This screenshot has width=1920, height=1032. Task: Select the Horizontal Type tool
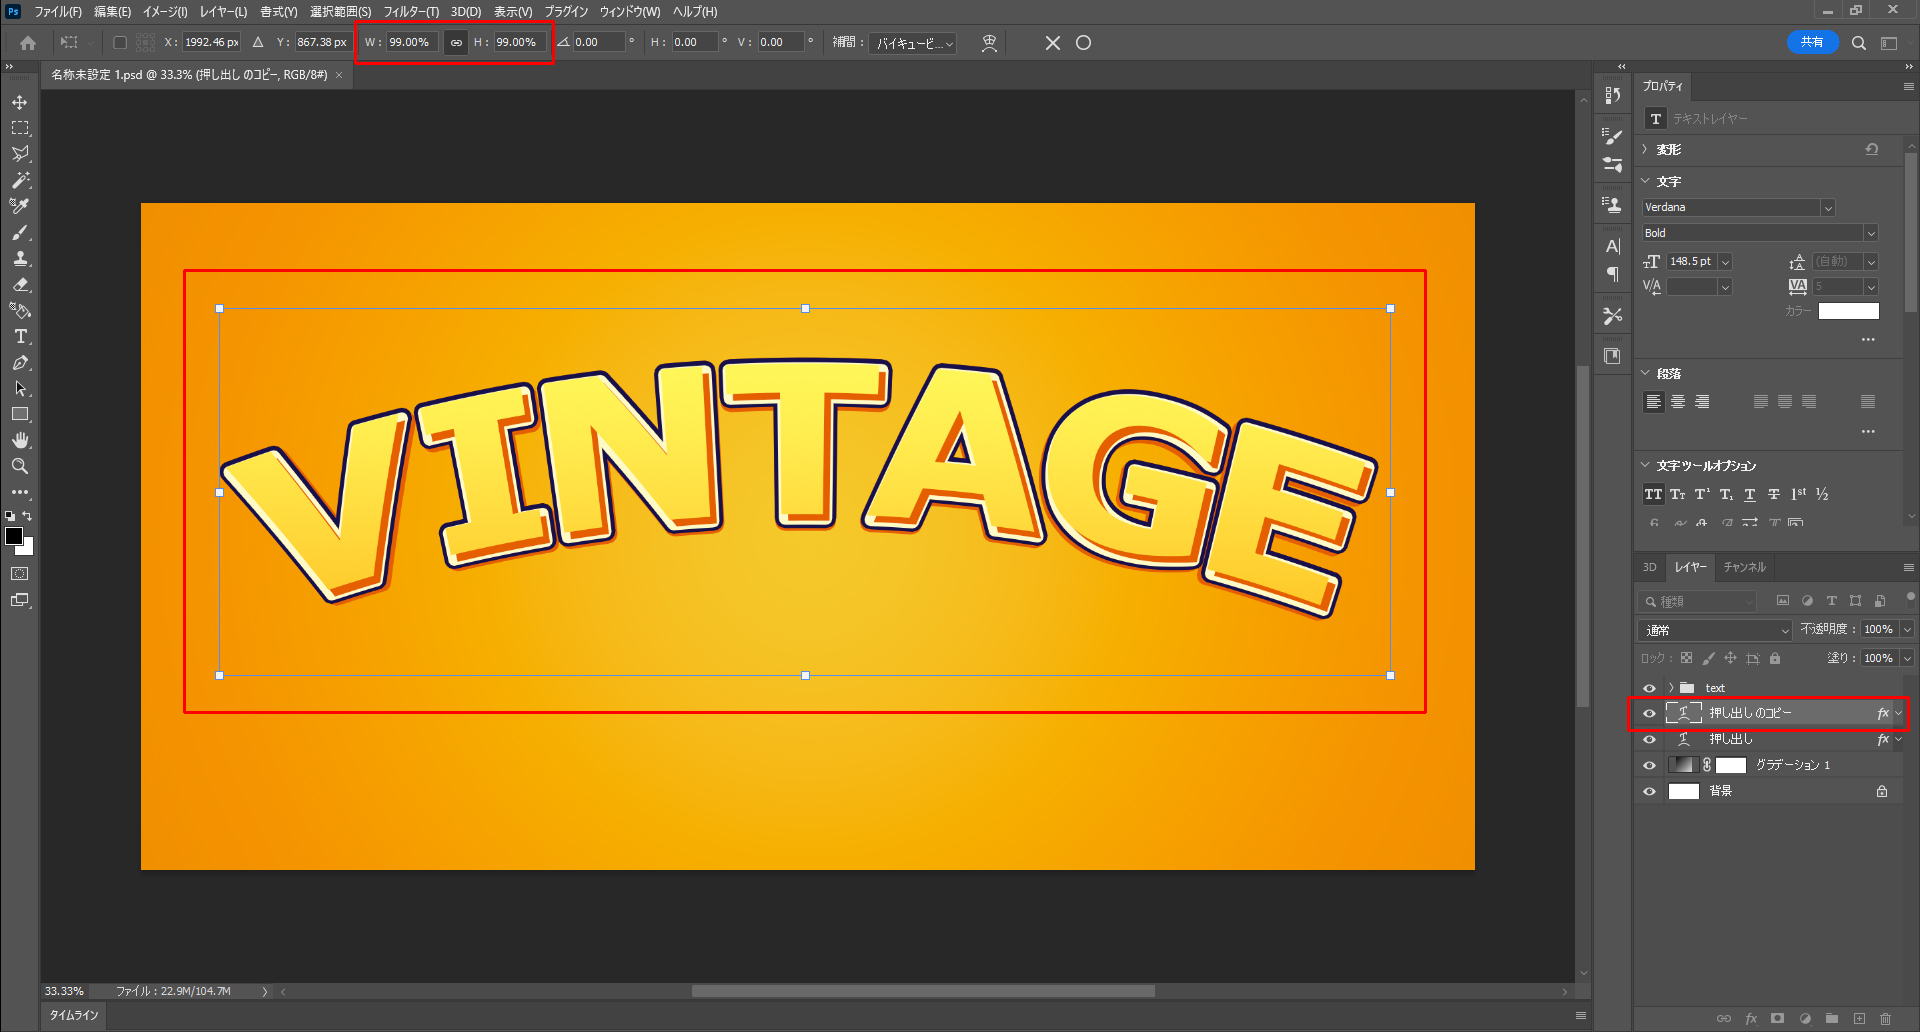click(20, 337)
